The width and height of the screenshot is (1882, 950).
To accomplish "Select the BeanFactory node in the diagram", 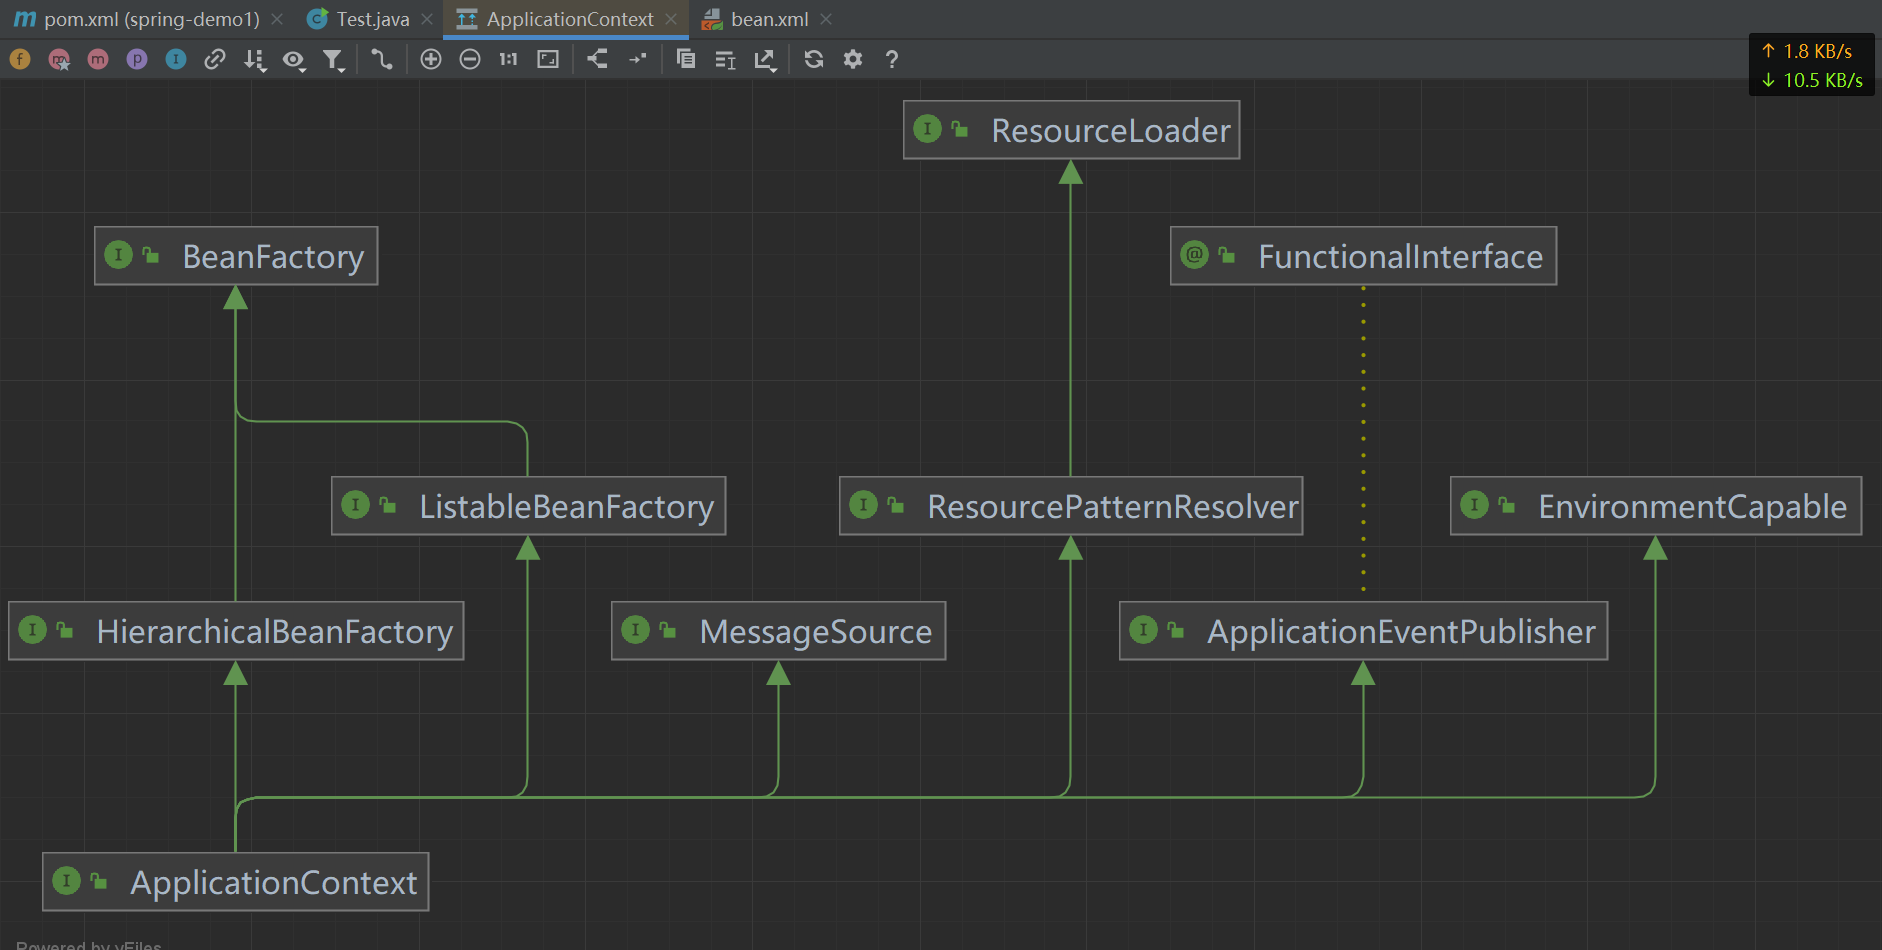I will [236, 256].
